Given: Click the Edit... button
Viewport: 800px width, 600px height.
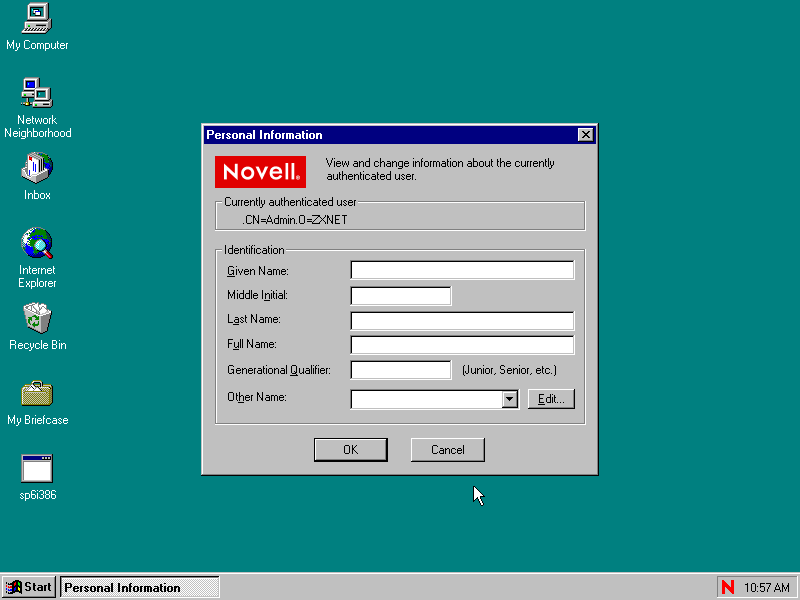Looking at the screenshot, I should click(551, 399).
